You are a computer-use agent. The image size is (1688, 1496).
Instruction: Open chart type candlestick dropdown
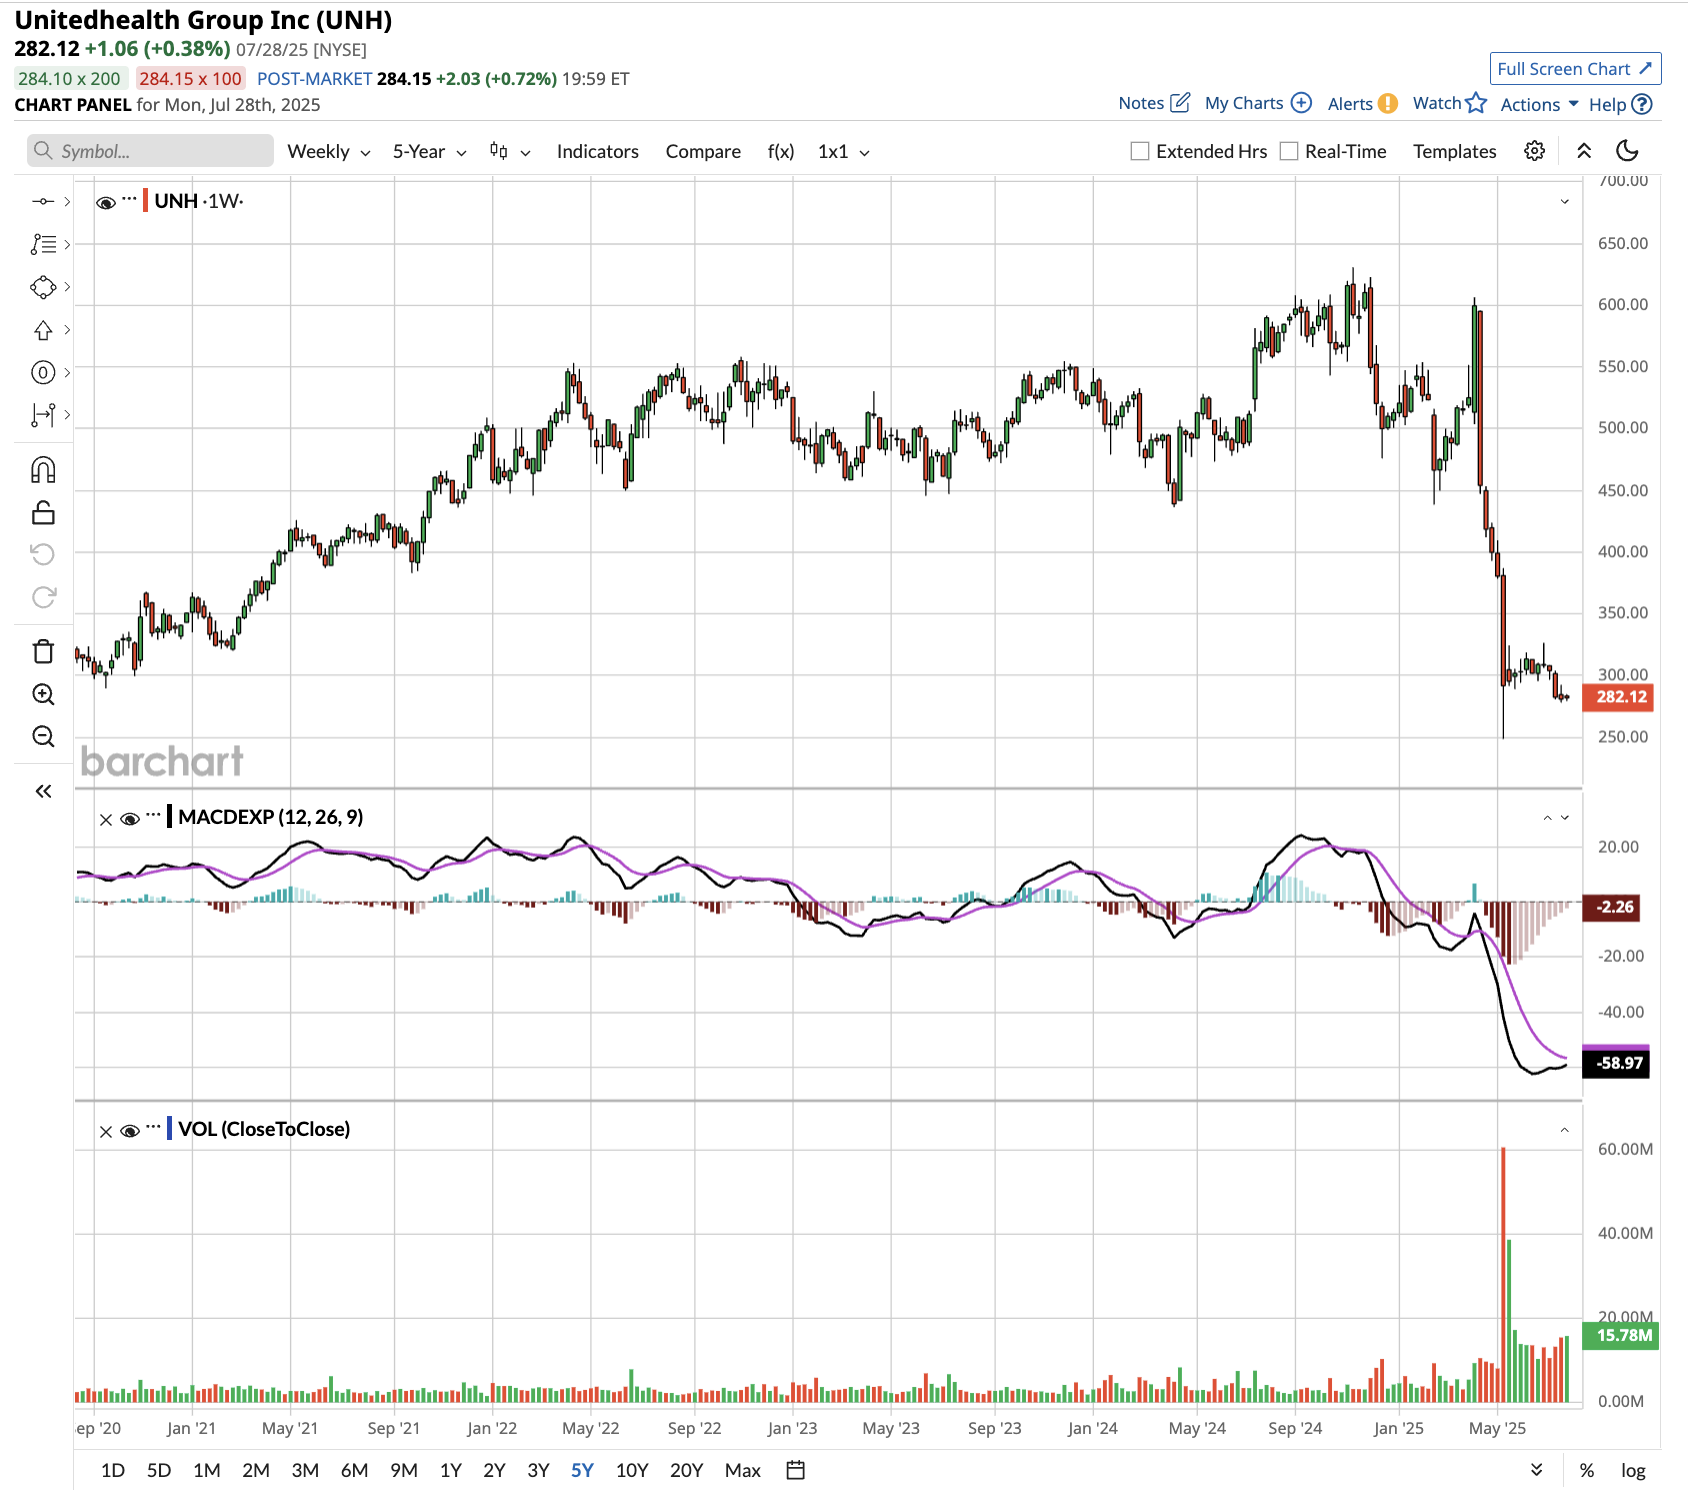pos(510,151)
